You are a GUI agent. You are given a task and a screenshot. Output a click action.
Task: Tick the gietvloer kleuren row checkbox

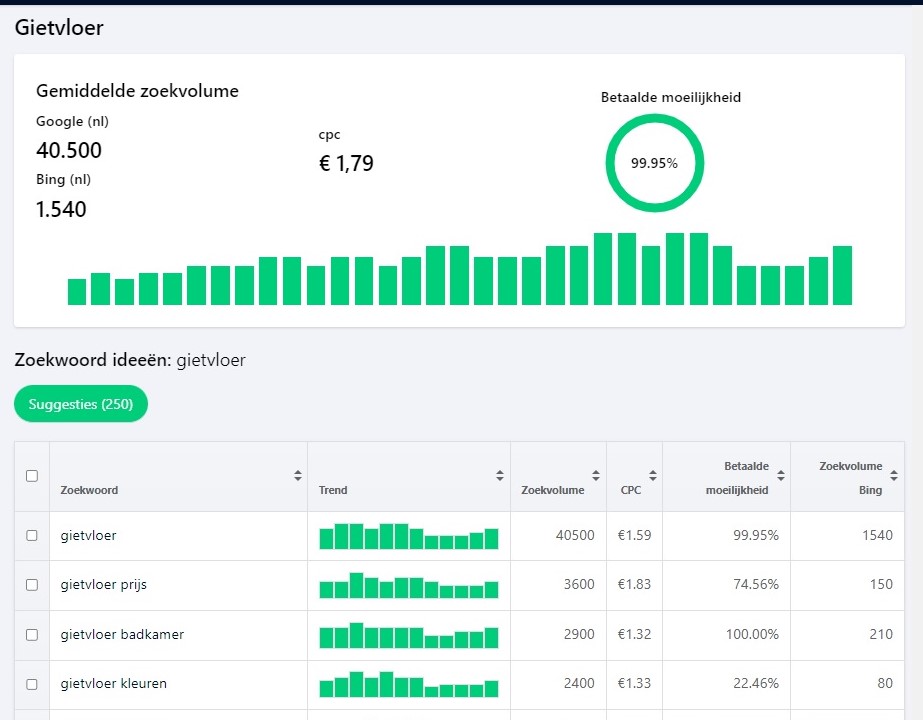pyautogui.click(x=32, y=684)
